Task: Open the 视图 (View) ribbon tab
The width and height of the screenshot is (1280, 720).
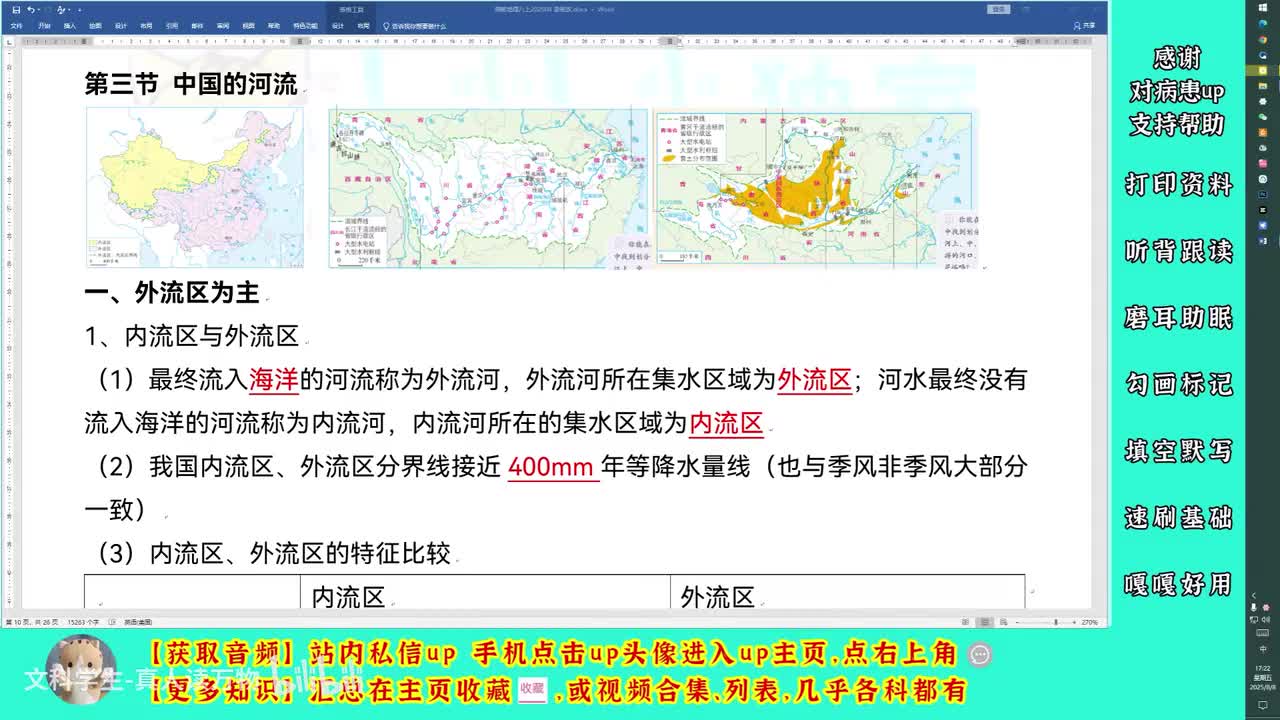Action: [x=248, y=25]
